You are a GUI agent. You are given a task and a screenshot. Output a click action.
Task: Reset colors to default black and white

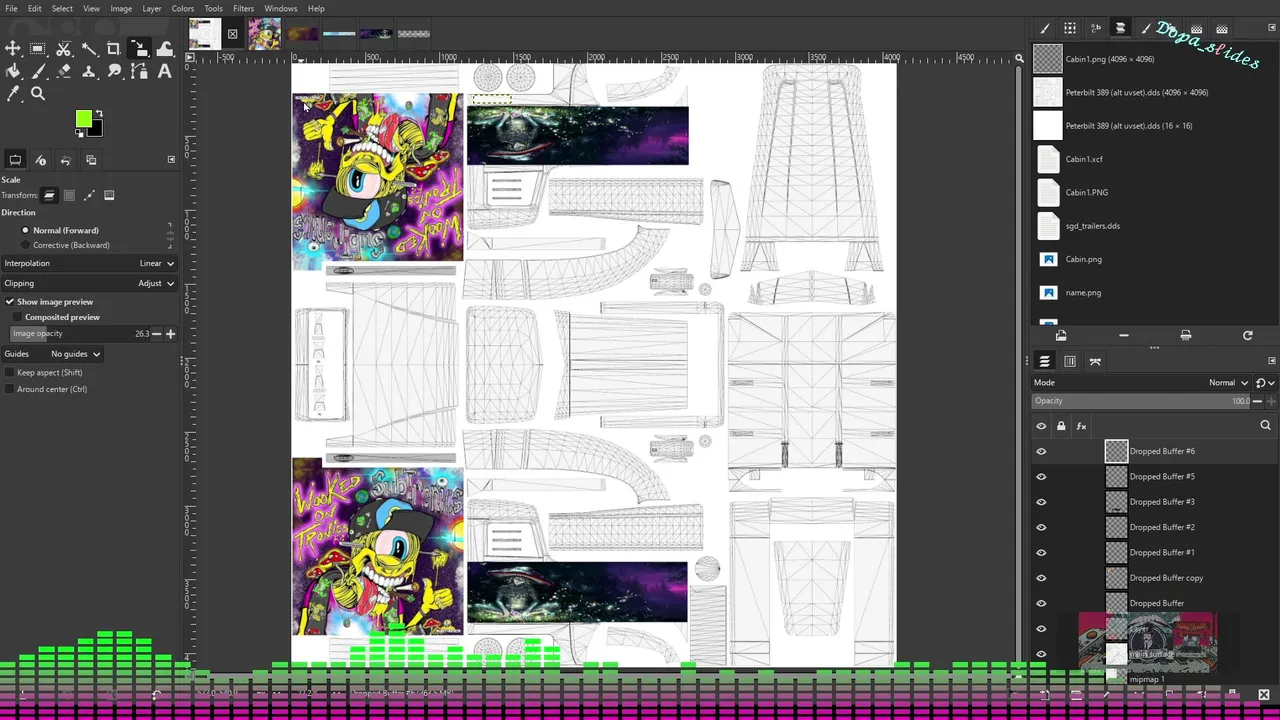coord(80,132)
